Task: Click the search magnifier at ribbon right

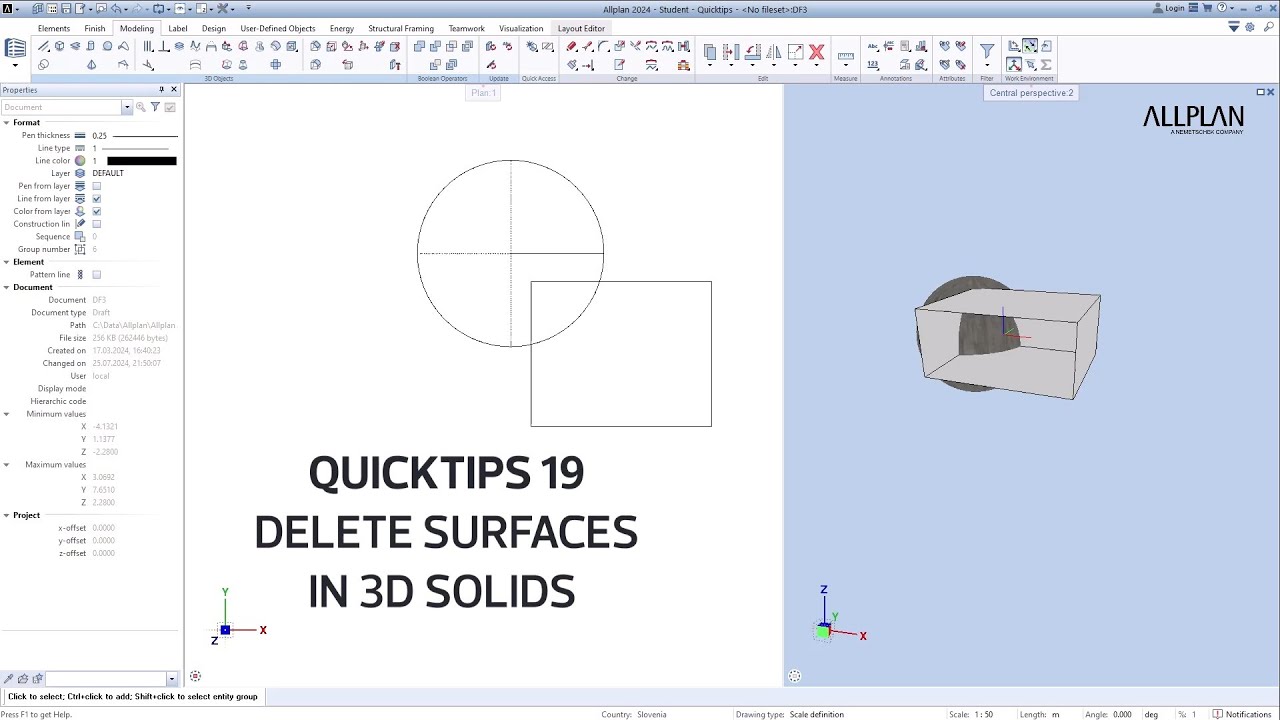Action: pos(1269,27)
